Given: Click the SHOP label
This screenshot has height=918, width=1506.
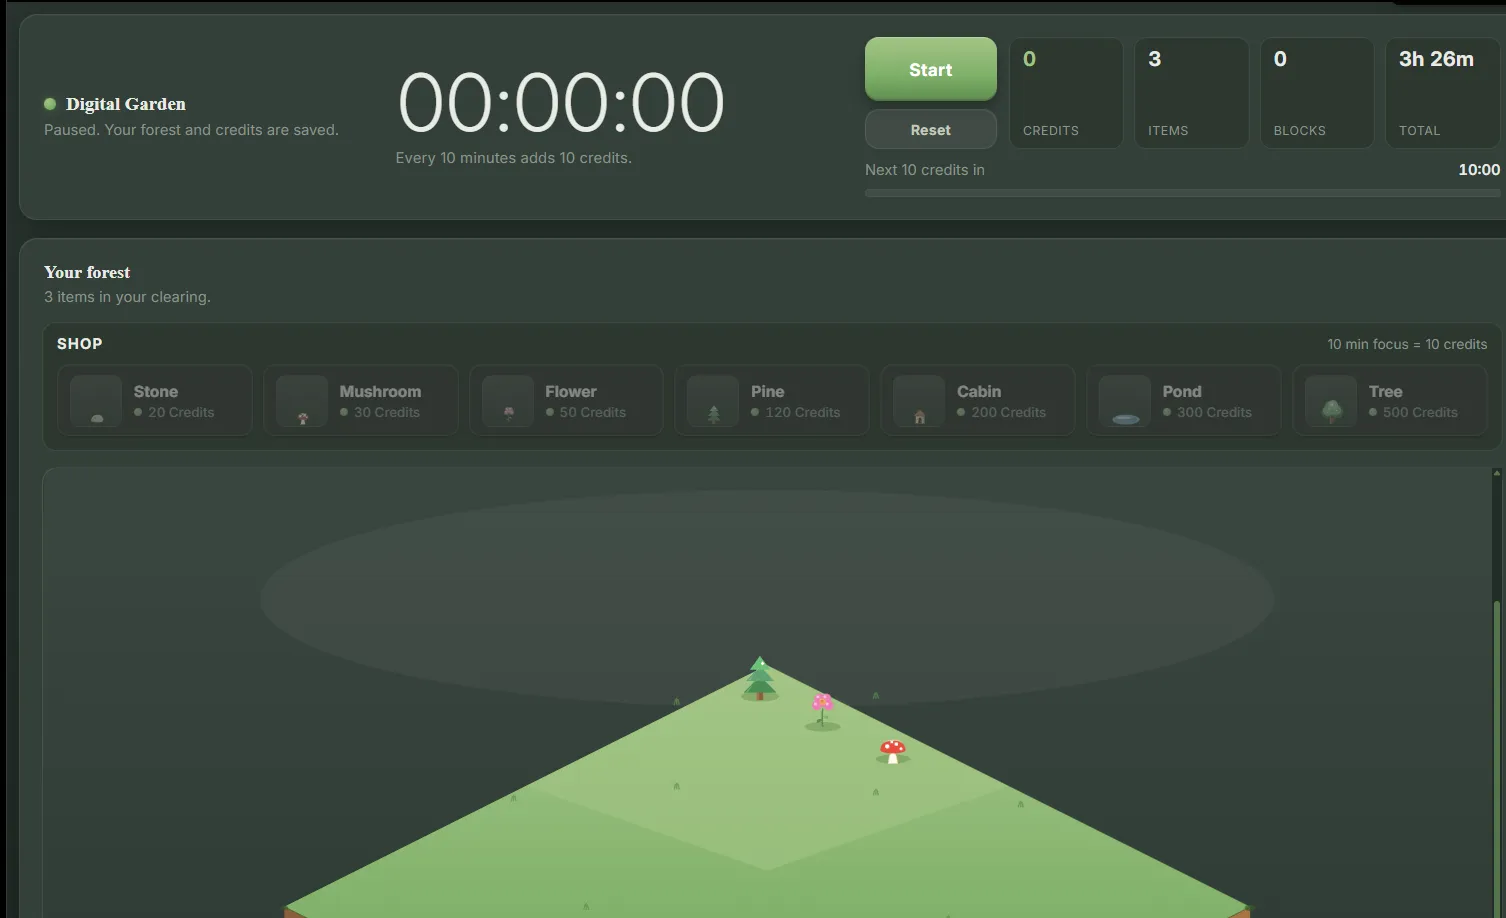Looking at the screenshot, I should [80, 343].
